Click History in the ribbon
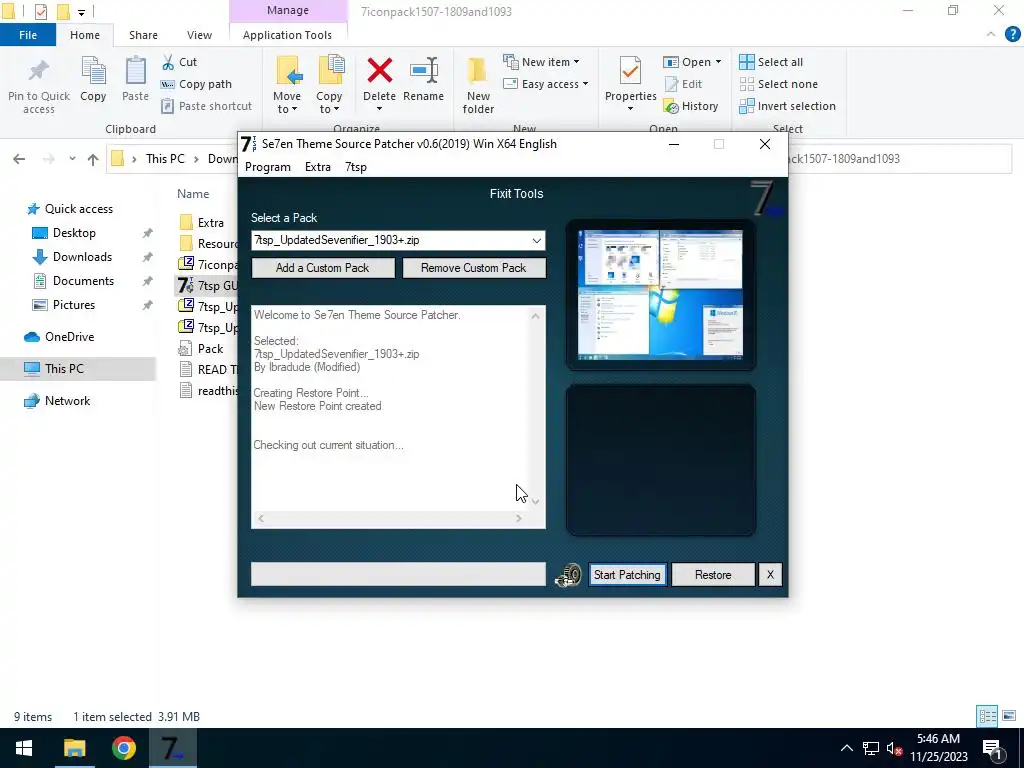This screenshot has height=768, width=1024. coord(691,106)
